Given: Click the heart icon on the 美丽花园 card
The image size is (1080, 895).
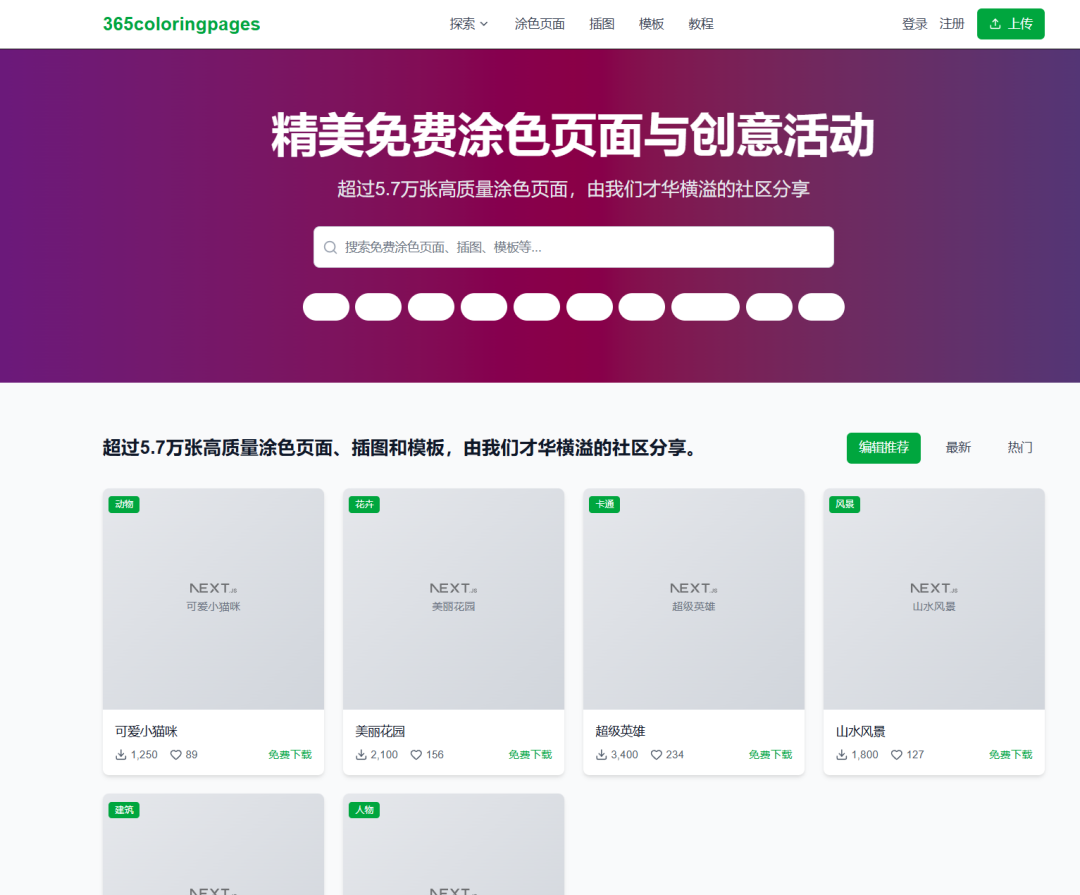Looking at the screenshot, I should point(417,754).
